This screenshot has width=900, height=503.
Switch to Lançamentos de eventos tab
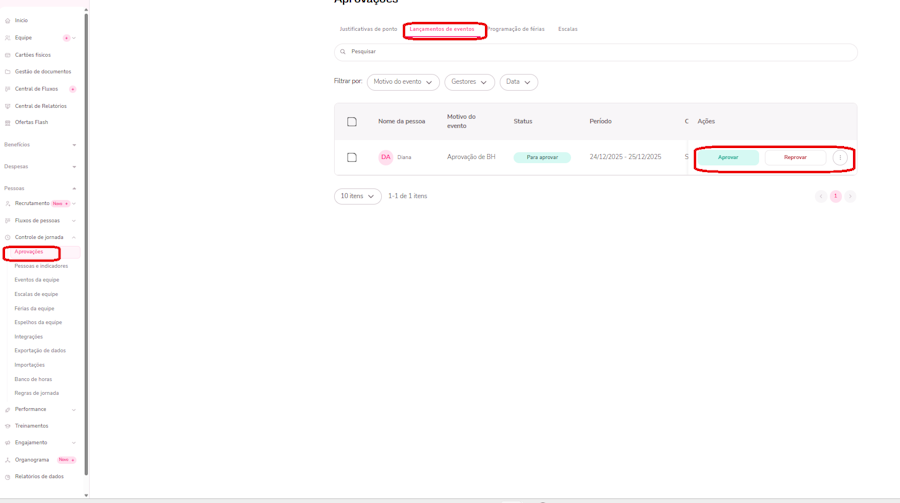[442, 29]
